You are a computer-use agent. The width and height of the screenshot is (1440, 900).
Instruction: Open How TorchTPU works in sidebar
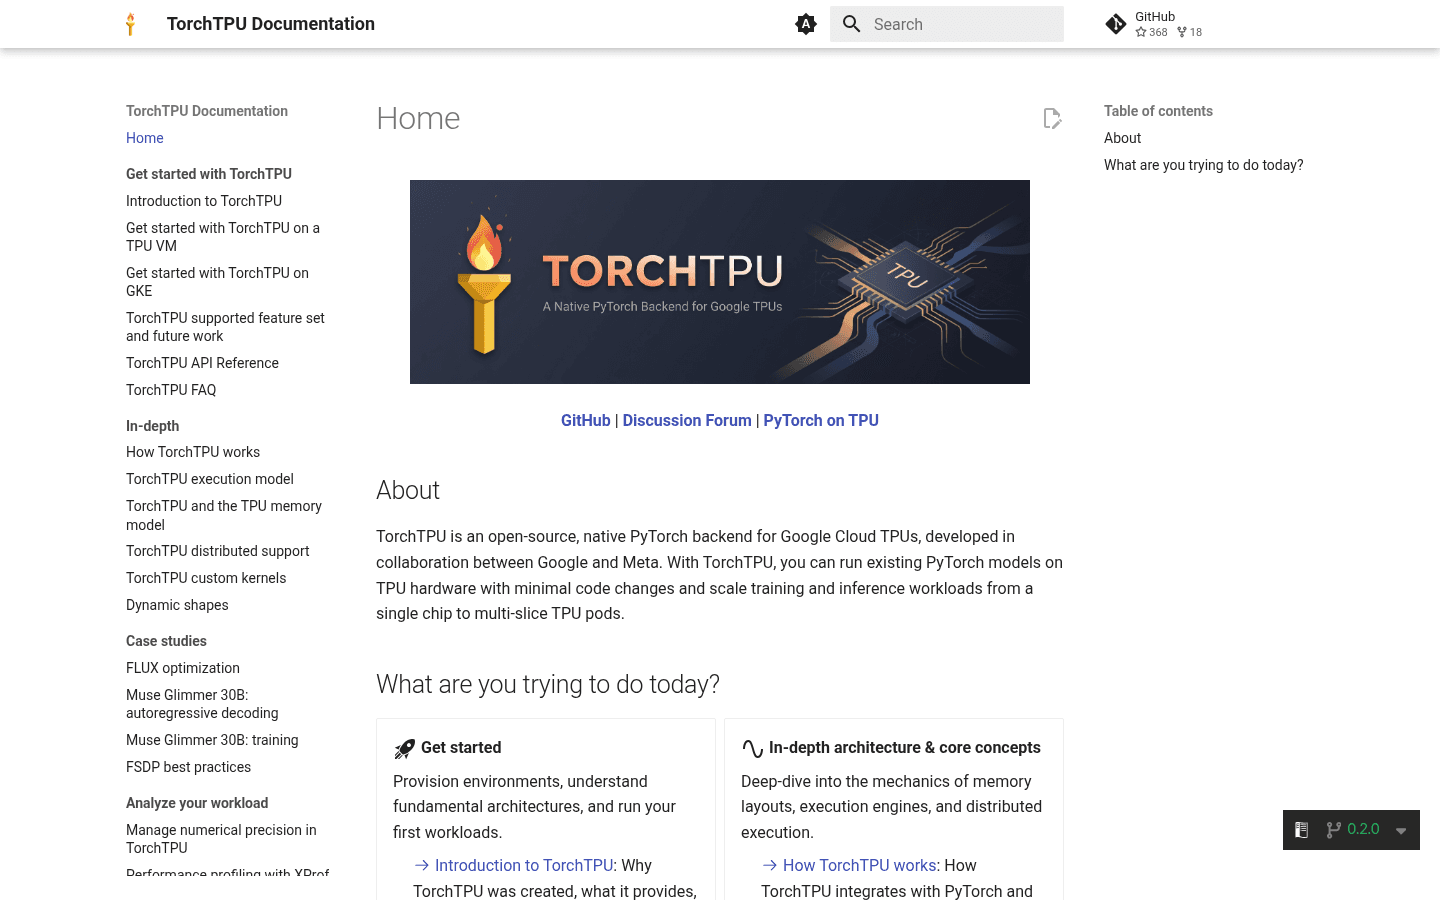pos(193,452)
